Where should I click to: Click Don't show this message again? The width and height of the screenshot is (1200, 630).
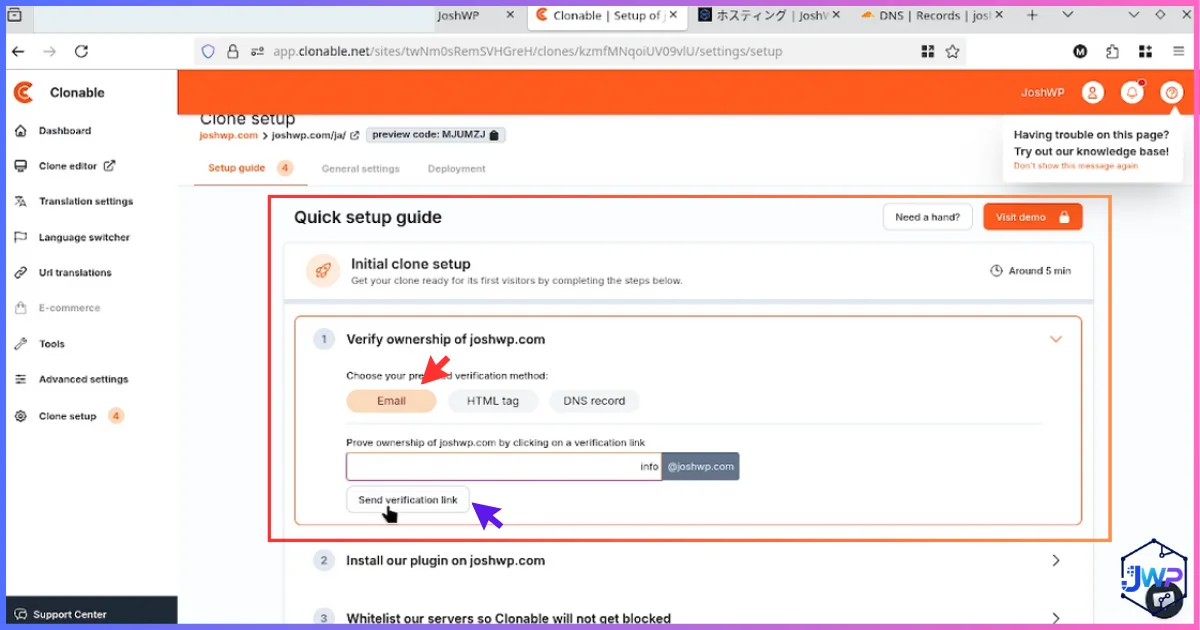(1076, 166)
